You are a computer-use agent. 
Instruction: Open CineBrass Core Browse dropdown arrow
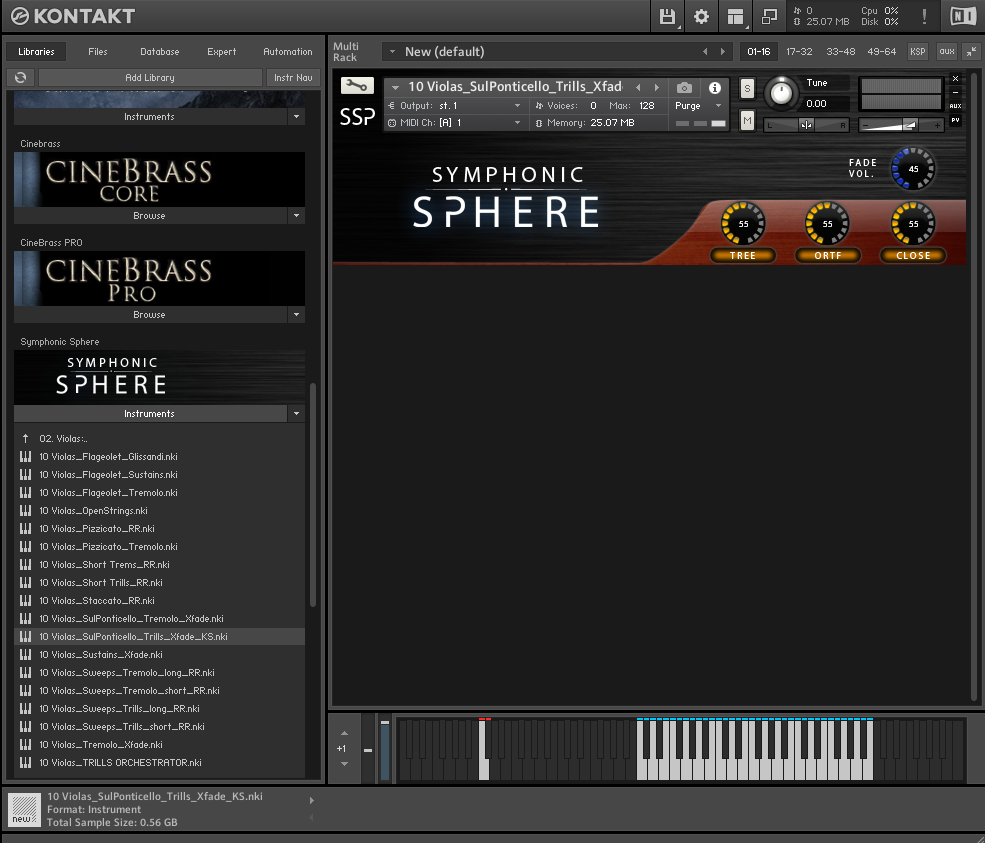click(x=297, y=215)
